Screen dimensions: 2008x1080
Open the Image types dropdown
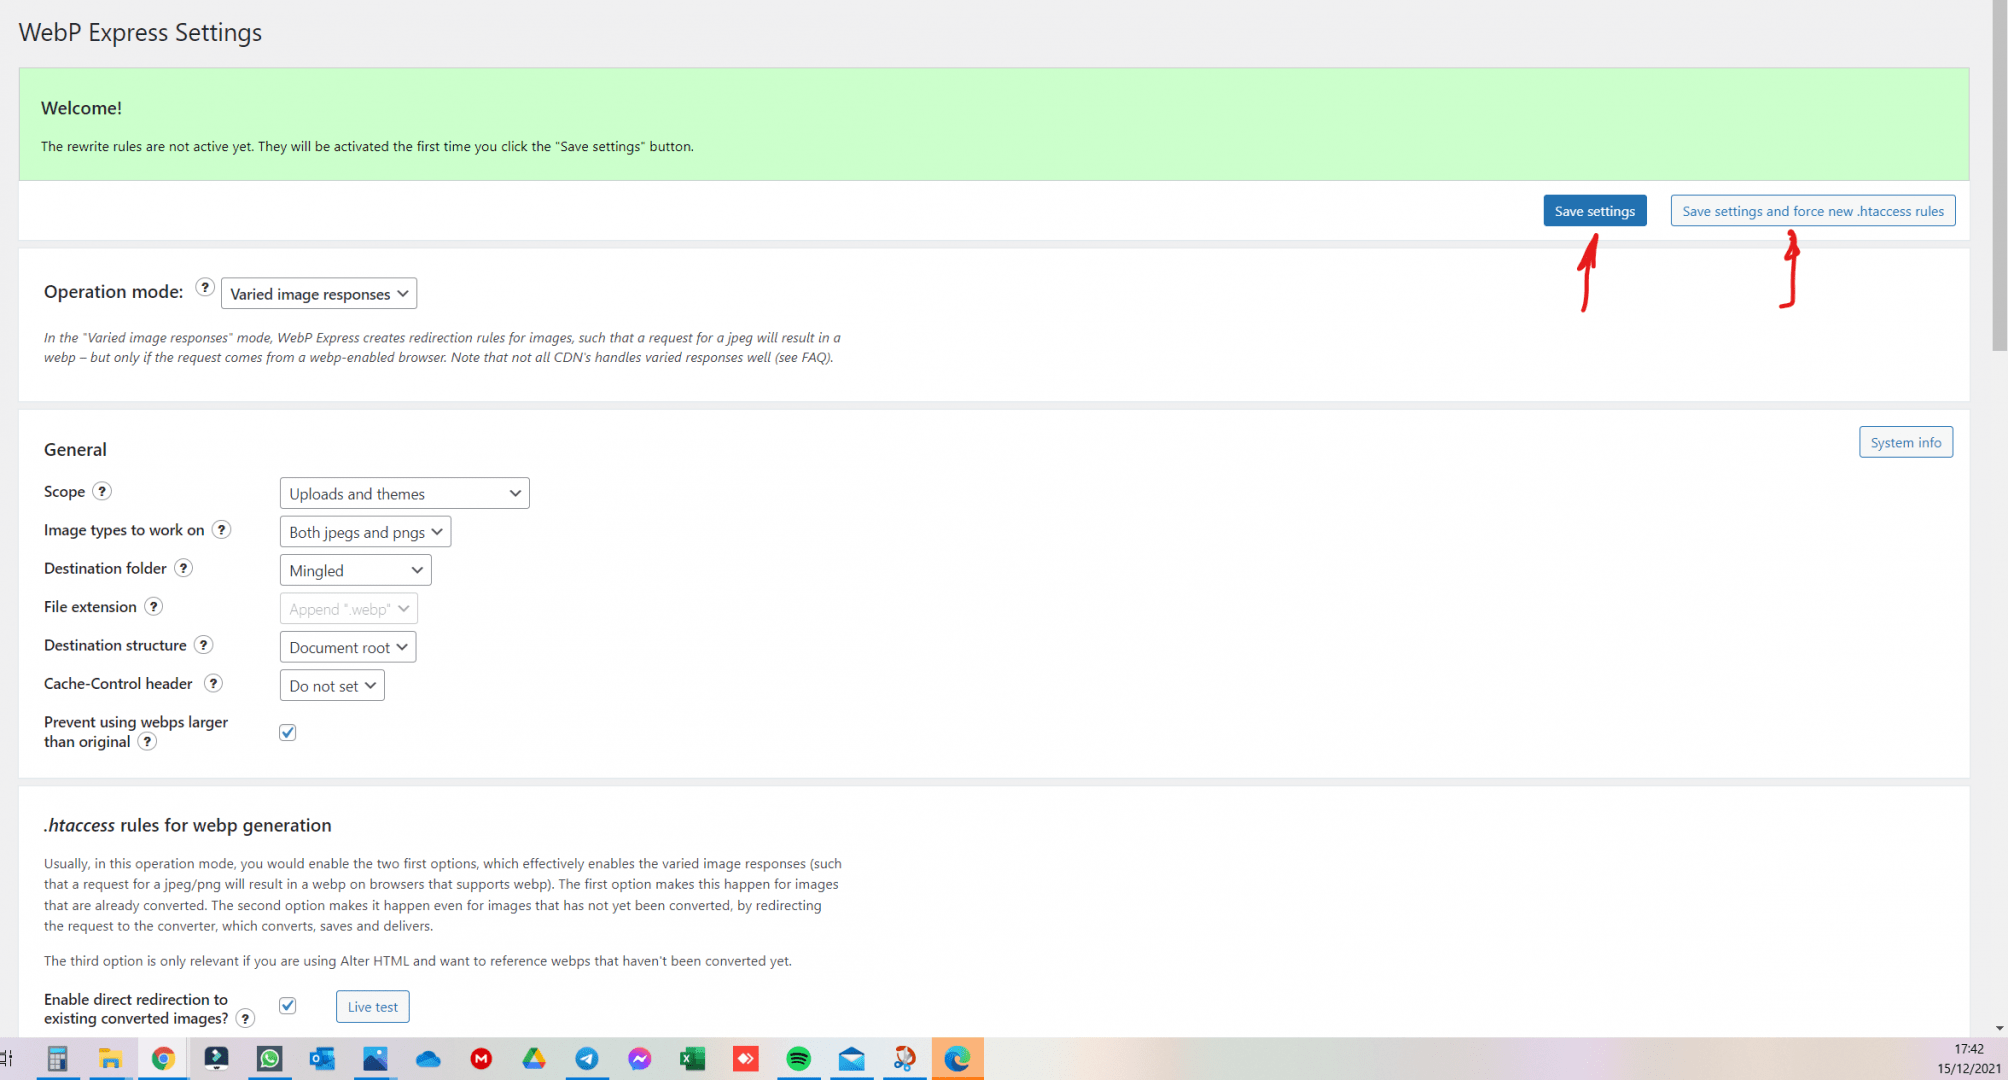[366, 532]
